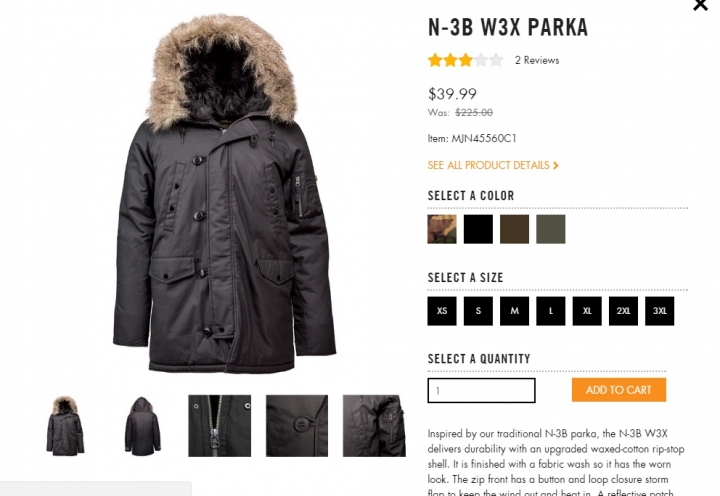Viewport: 720px width, 496px height.
Task: Choose size S
Action: pyautogui.click(x=478, y=311)
